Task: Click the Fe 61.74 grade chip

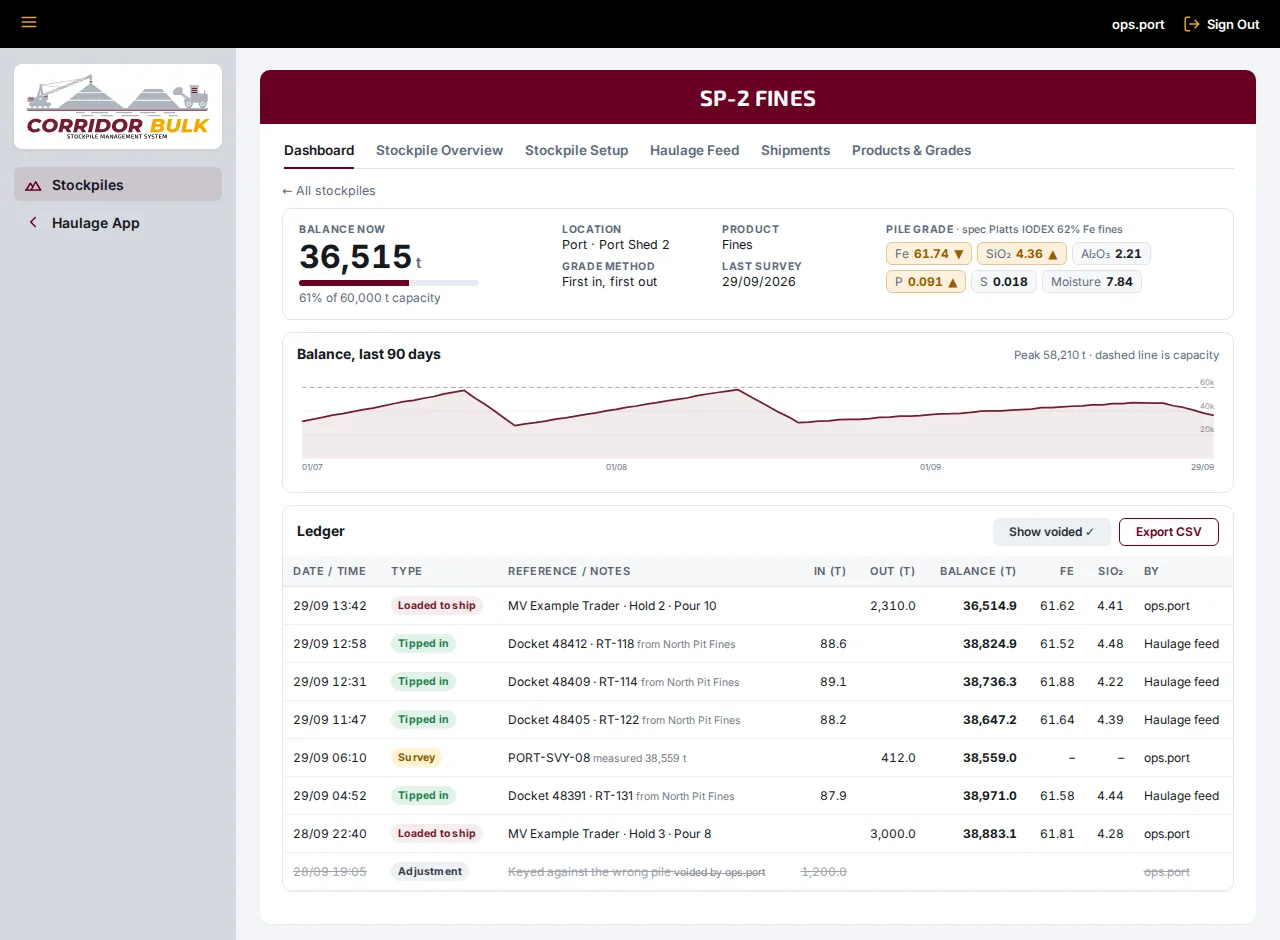Action: click(x=929, y=254)
